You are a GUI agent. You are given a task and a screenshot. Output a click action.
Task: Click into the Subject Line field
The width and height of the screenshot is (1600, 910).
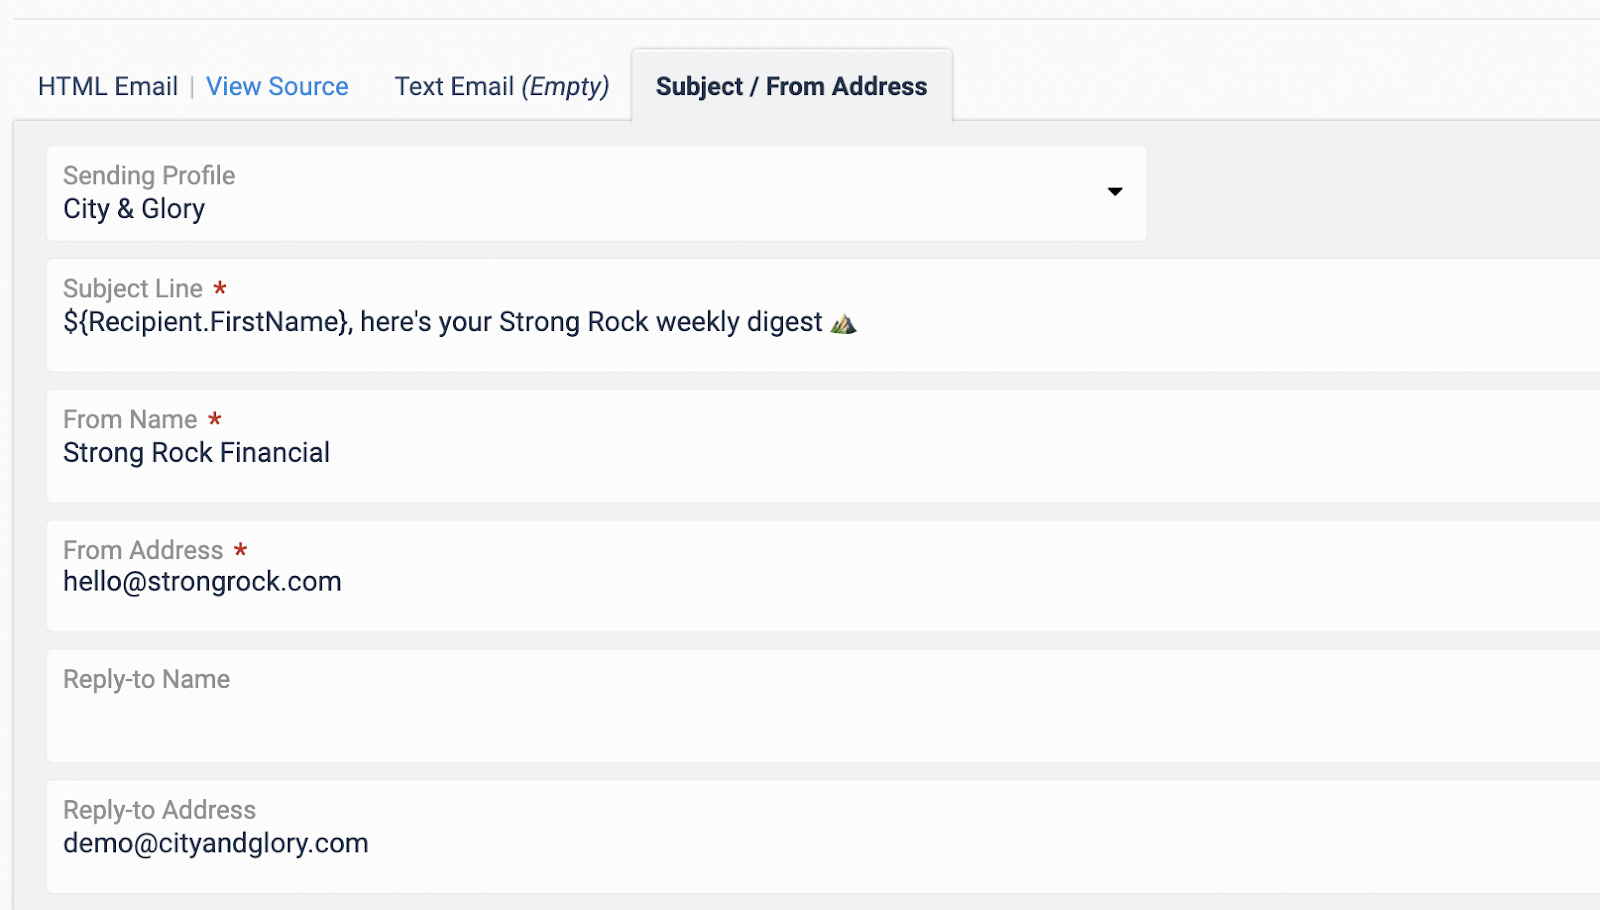823,315
